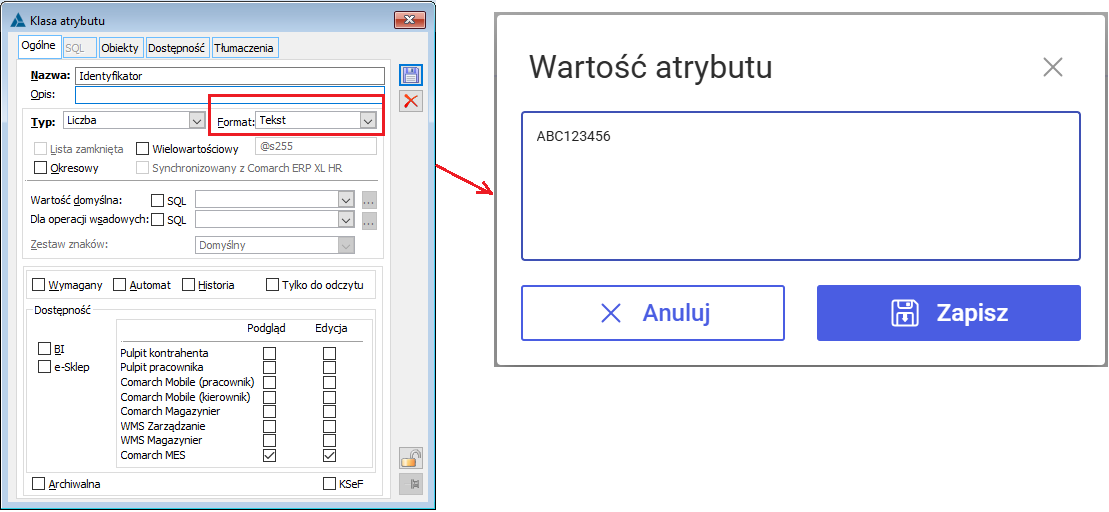Close the Klasa atrybutu window
1109x512 pixels.
[410, 21]
